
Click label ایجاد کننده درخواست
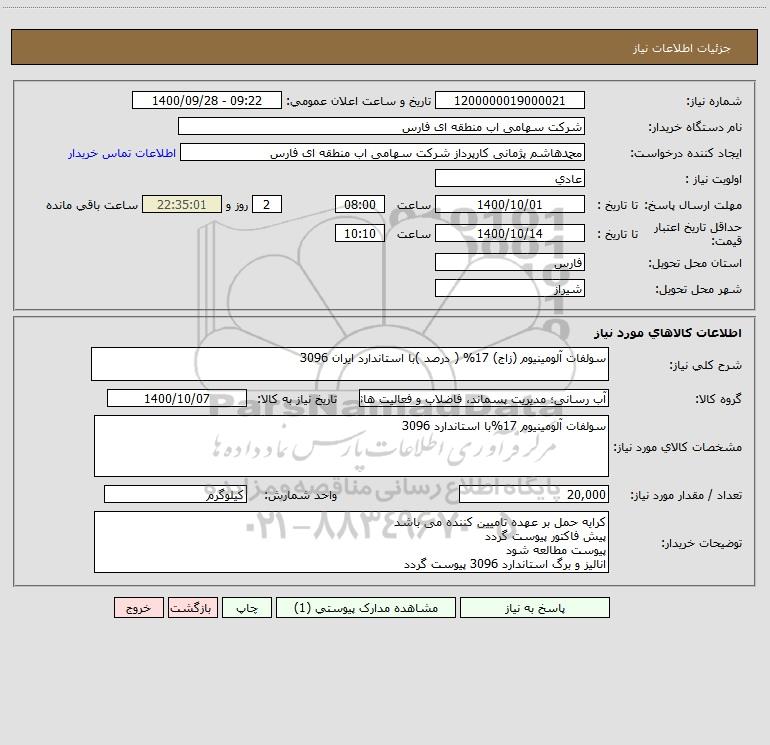tap(686, 153)
